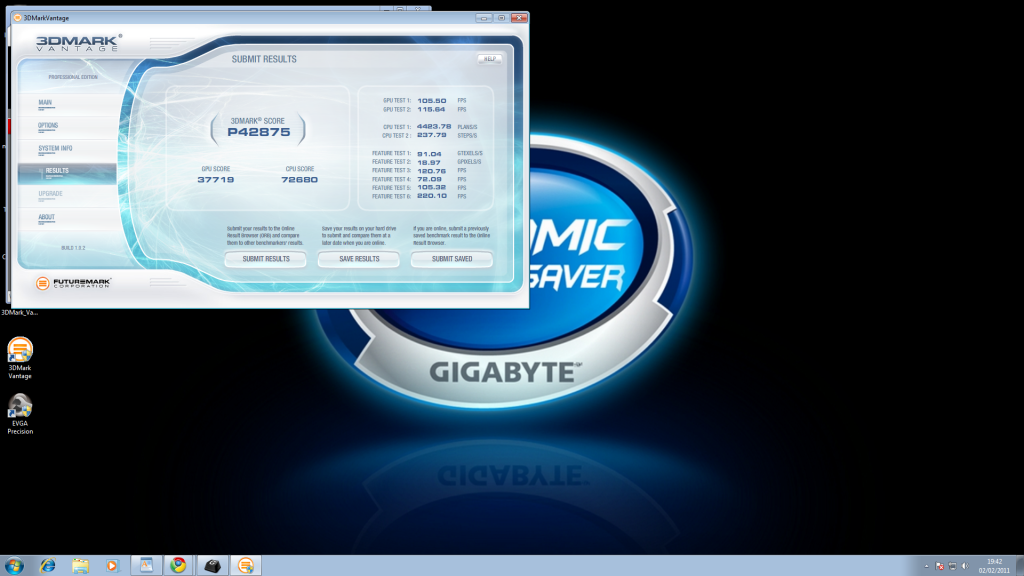Click the network status tray icon
The image size is (1024, 576).
tap(951, 565)
